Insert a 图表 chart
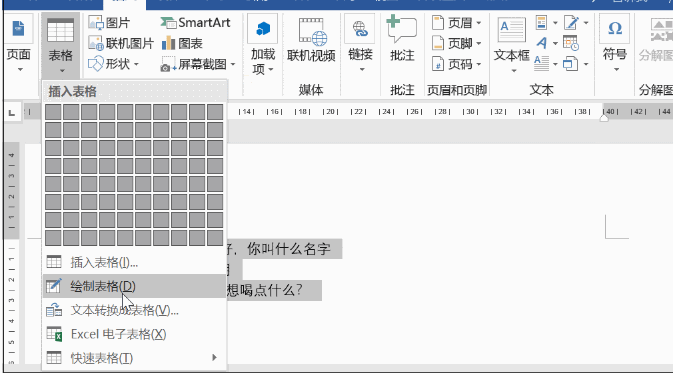The height and width of the screenshot is (373, 673). tap(168, 43)
